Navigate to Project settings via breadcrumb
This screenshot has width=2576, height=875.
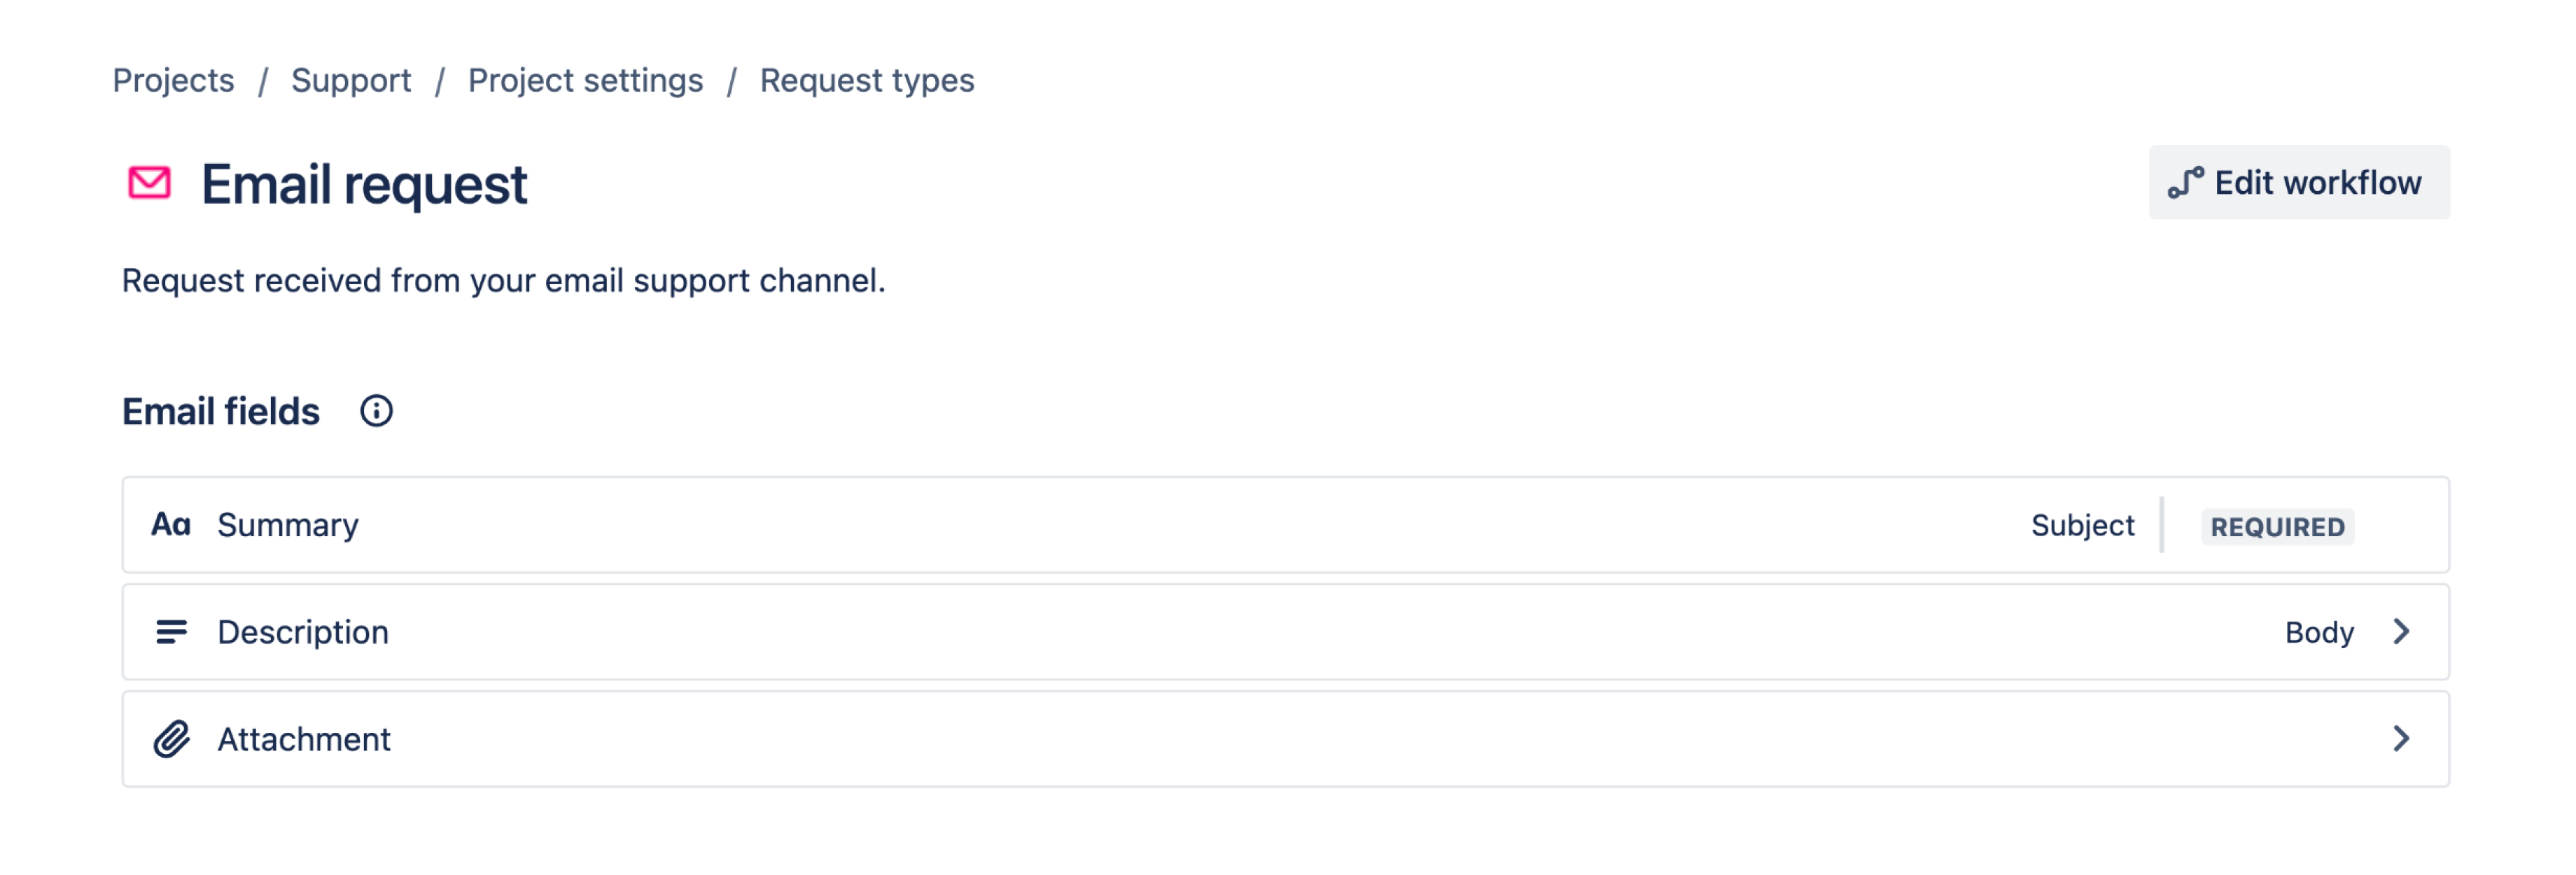click(585, 80)
